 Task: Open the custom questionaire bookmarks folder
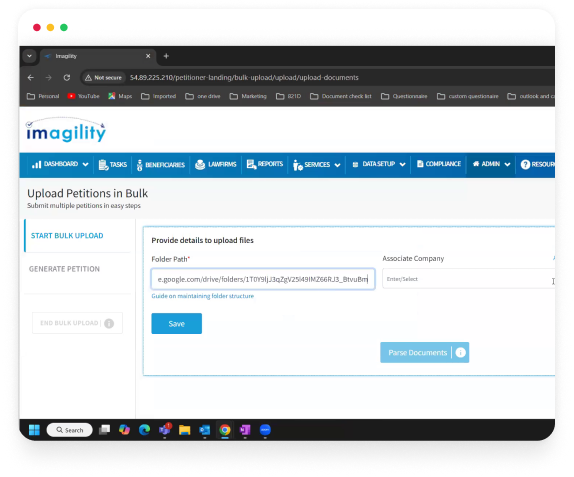coord(468,96)
